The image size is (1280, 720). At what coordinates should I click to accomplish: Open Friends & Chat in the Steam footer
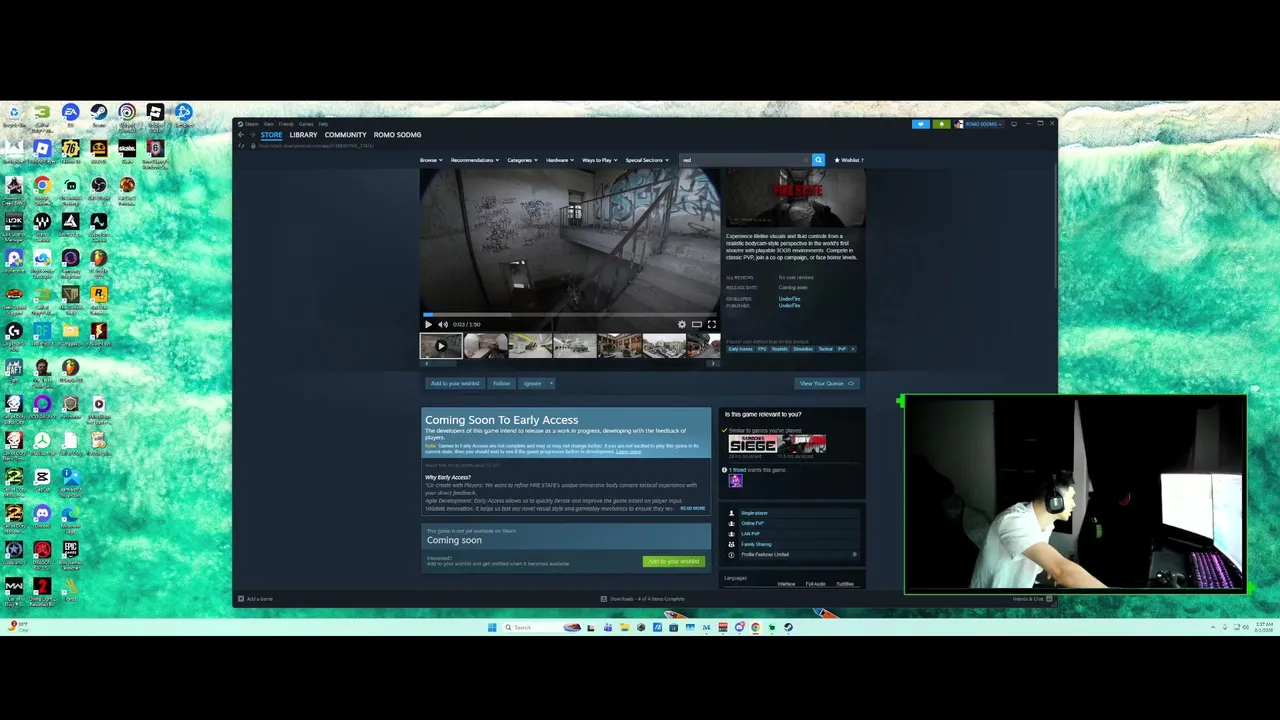tap(1032, 599)
